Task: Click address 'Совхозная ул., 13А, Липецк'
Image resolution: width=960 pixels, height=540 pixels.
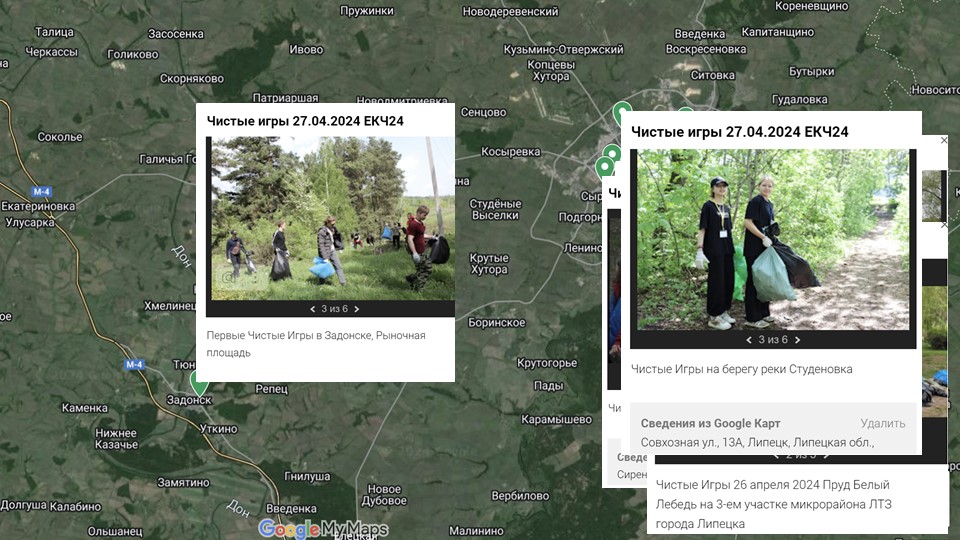Action: [757, 442]
